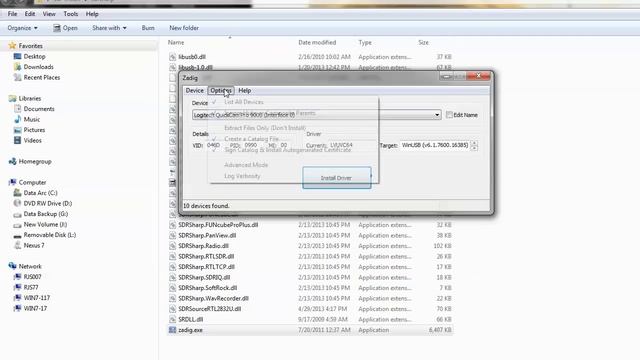640x360 pixels.
Task: Select the Music library icon
Action: pyautogui.click(x=17, y=119)
